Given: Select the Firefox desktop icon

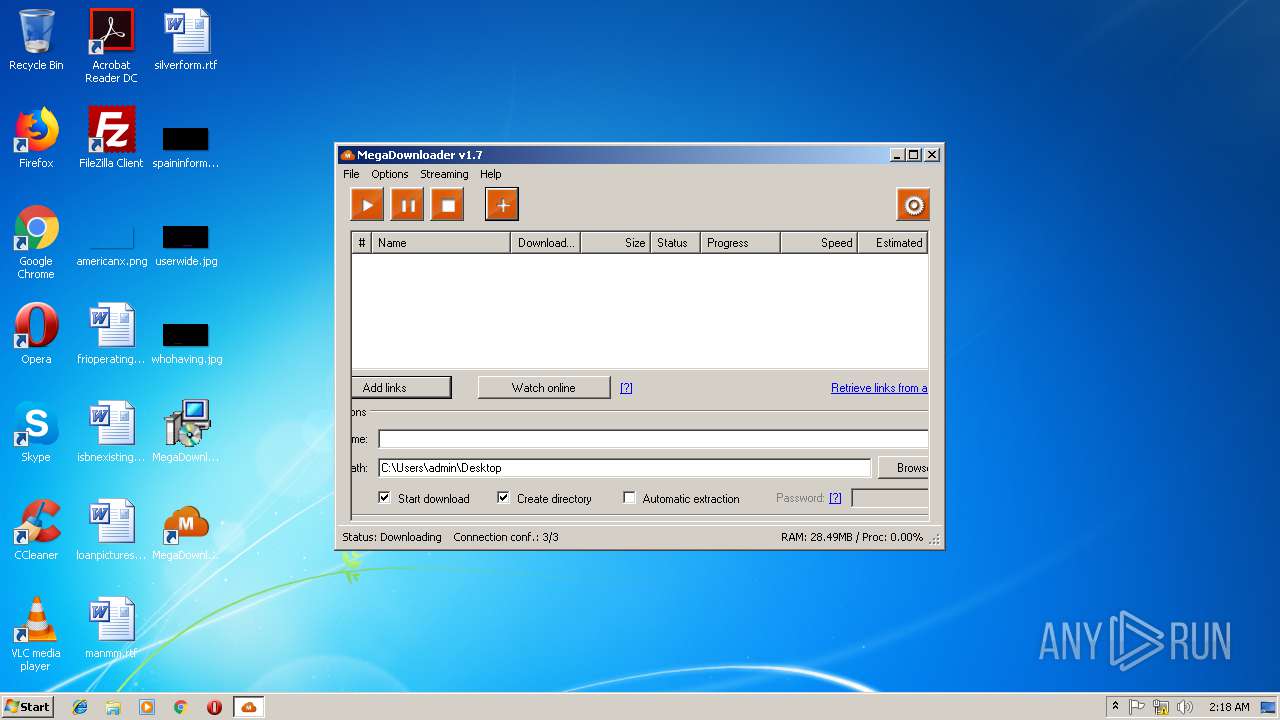Looking at the screenshot, I should 36,138.
